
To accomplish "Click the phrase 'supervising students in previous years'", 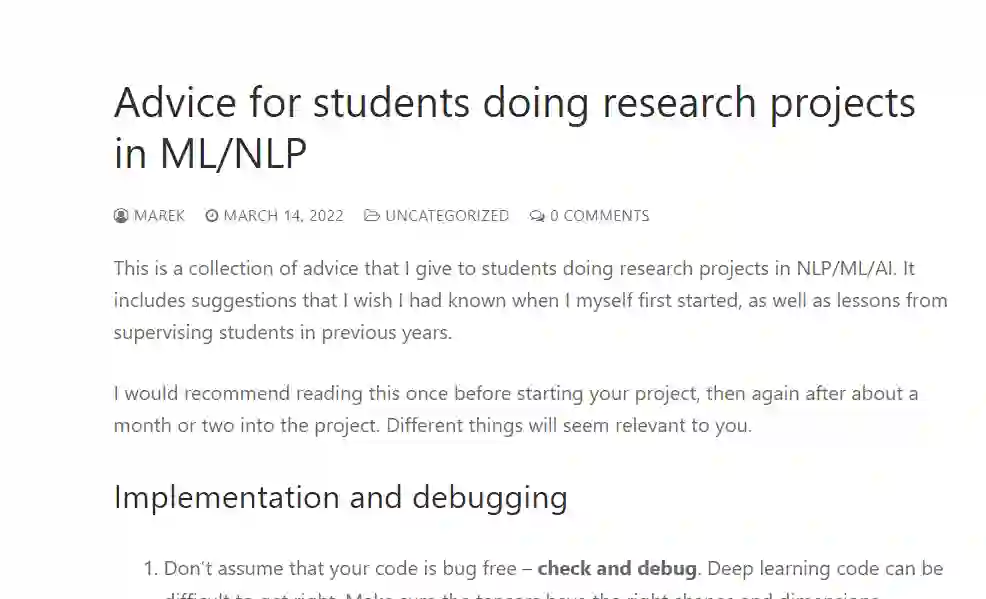I will click(x=283, y=332).
